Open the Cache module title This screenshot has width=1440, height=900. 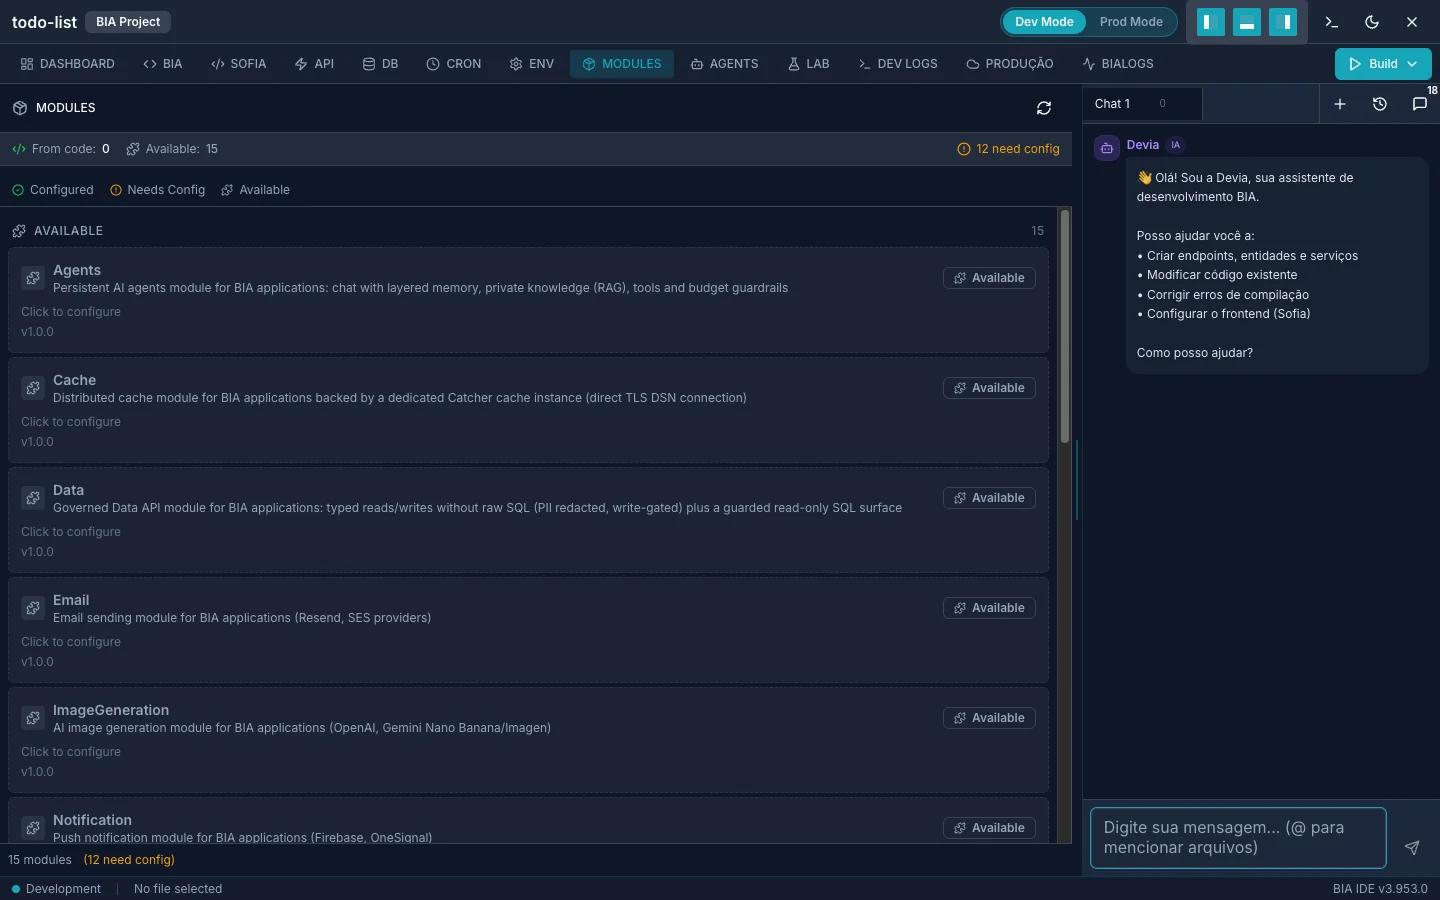[x=74, y=380]
